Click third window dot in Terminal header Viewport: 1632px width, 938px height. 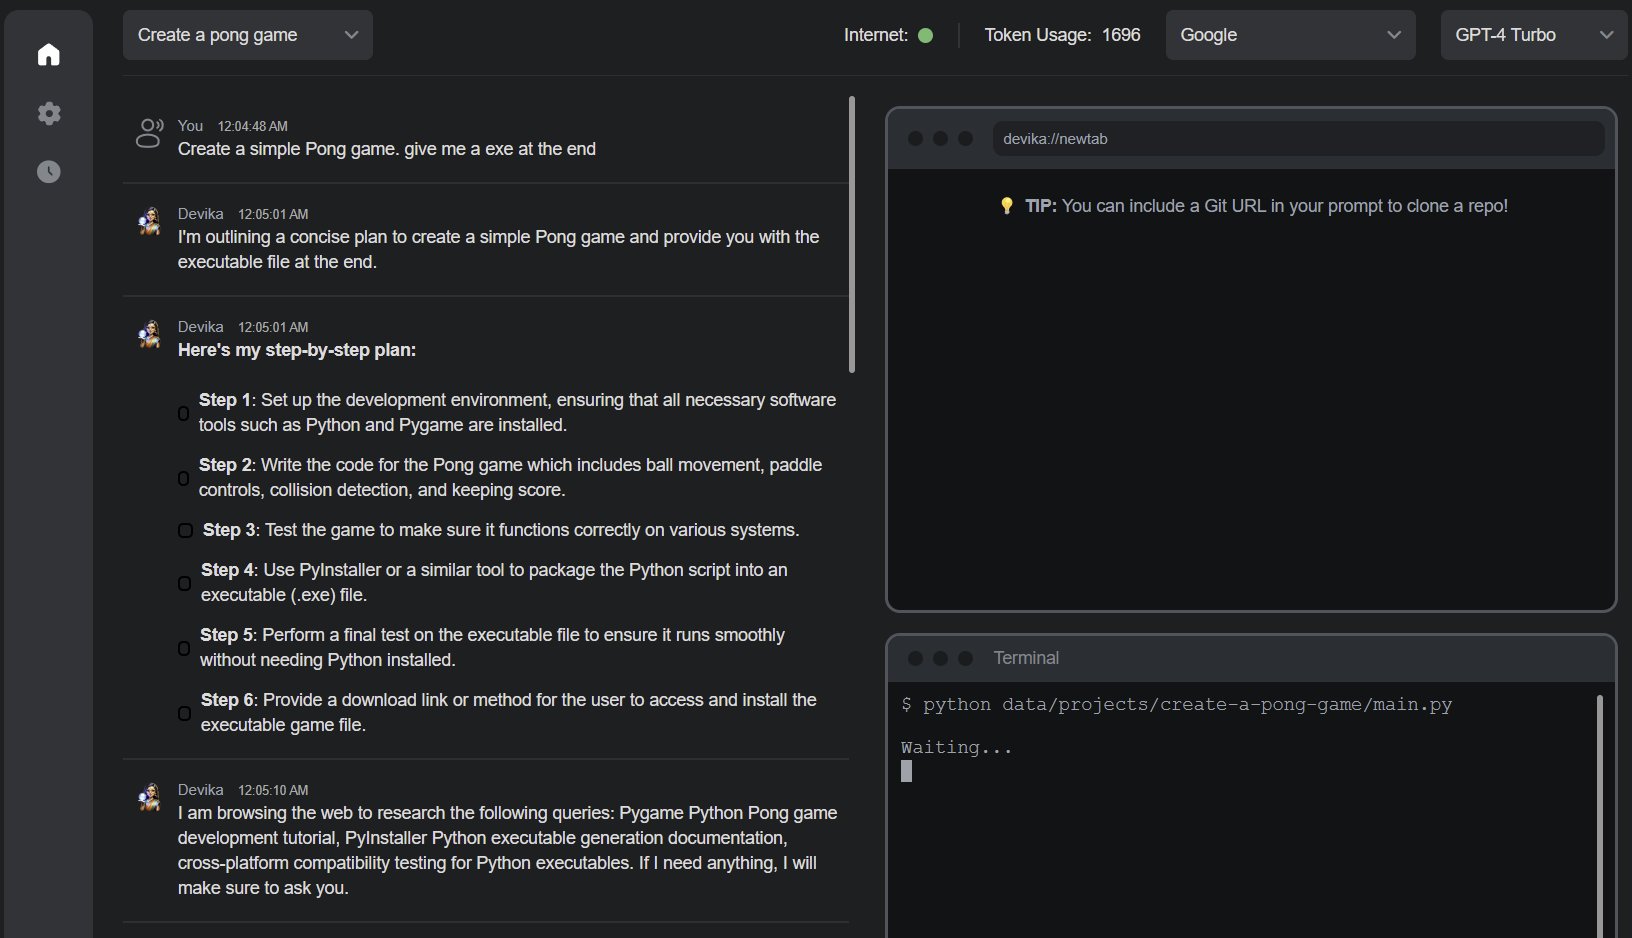(x=965, y=658)
